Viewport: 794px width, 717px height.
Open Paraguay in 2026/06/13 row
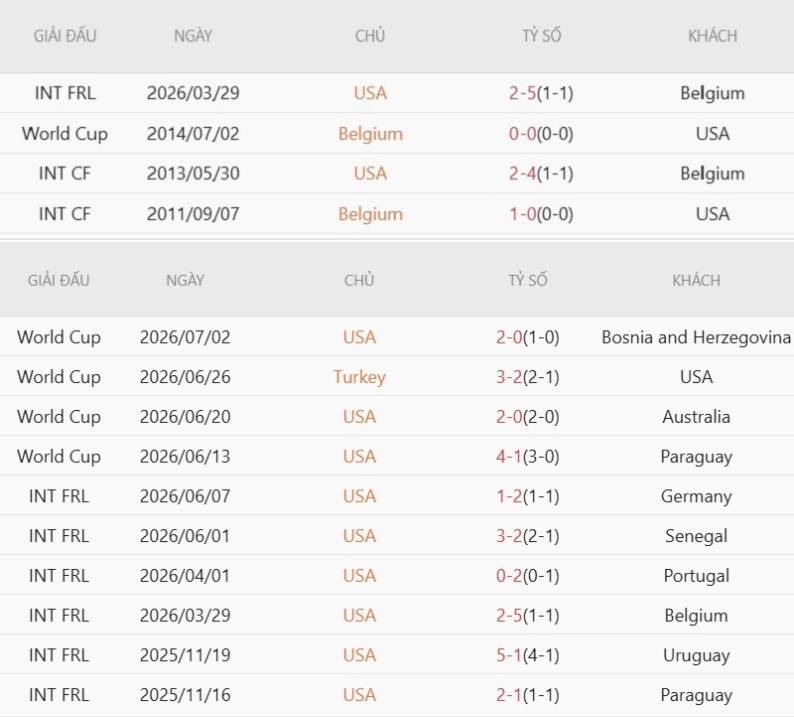pyautogui.click(x=696, y=456)
